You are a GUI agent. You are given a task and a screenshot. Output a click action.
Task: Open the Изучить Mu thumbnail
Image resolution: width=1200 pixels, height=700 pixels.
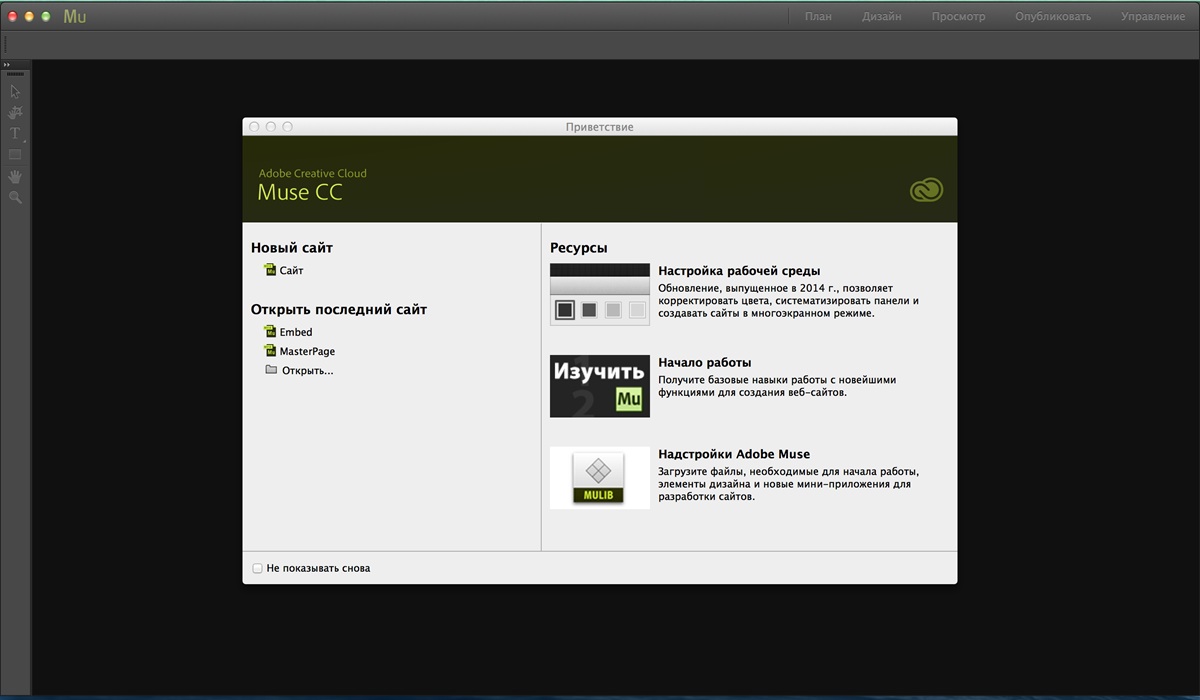[x=600, y=386]
